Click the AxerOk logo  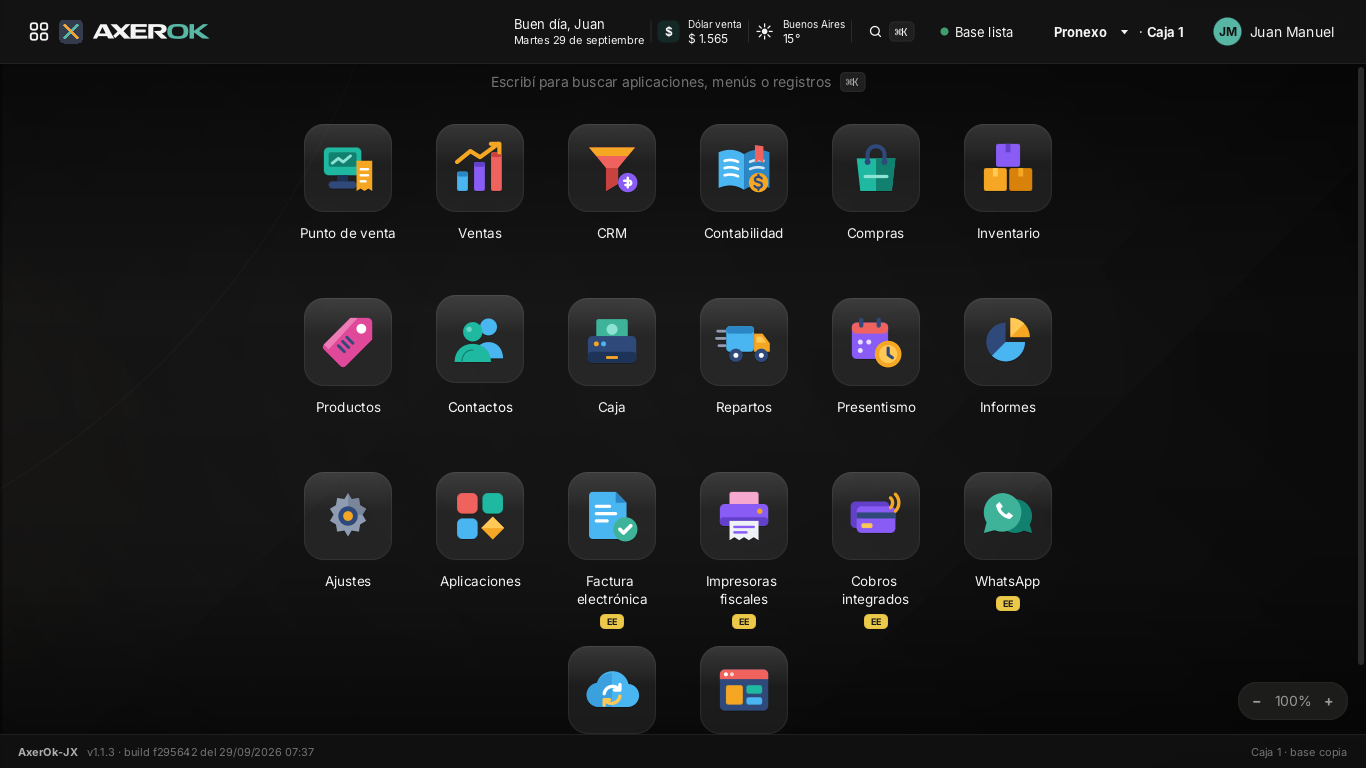pos(134,32)
